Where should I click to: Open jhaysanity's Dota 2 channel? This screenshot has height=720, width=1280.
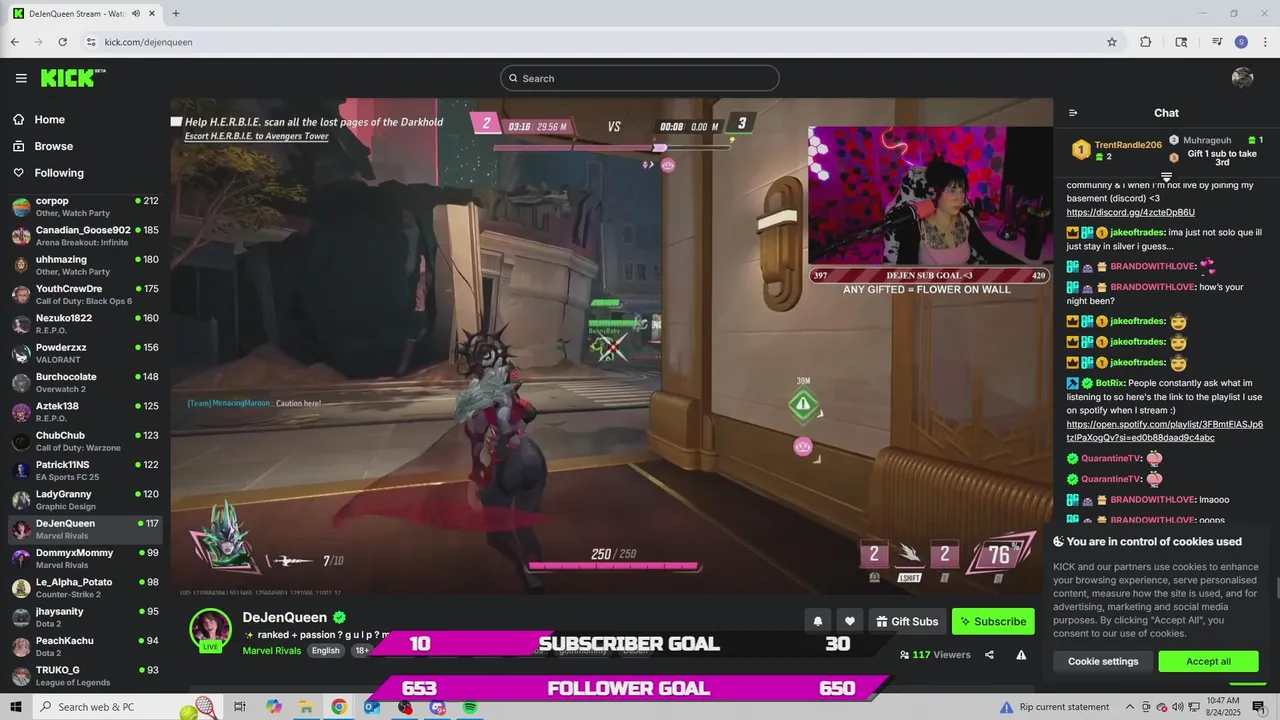[85, 617]
